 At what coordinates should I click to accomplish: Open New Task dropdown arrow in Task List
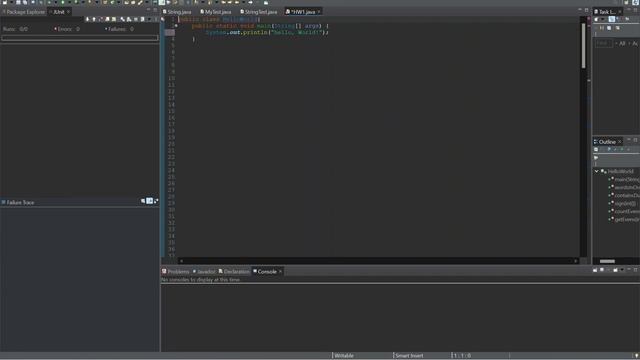pos(603,19)
